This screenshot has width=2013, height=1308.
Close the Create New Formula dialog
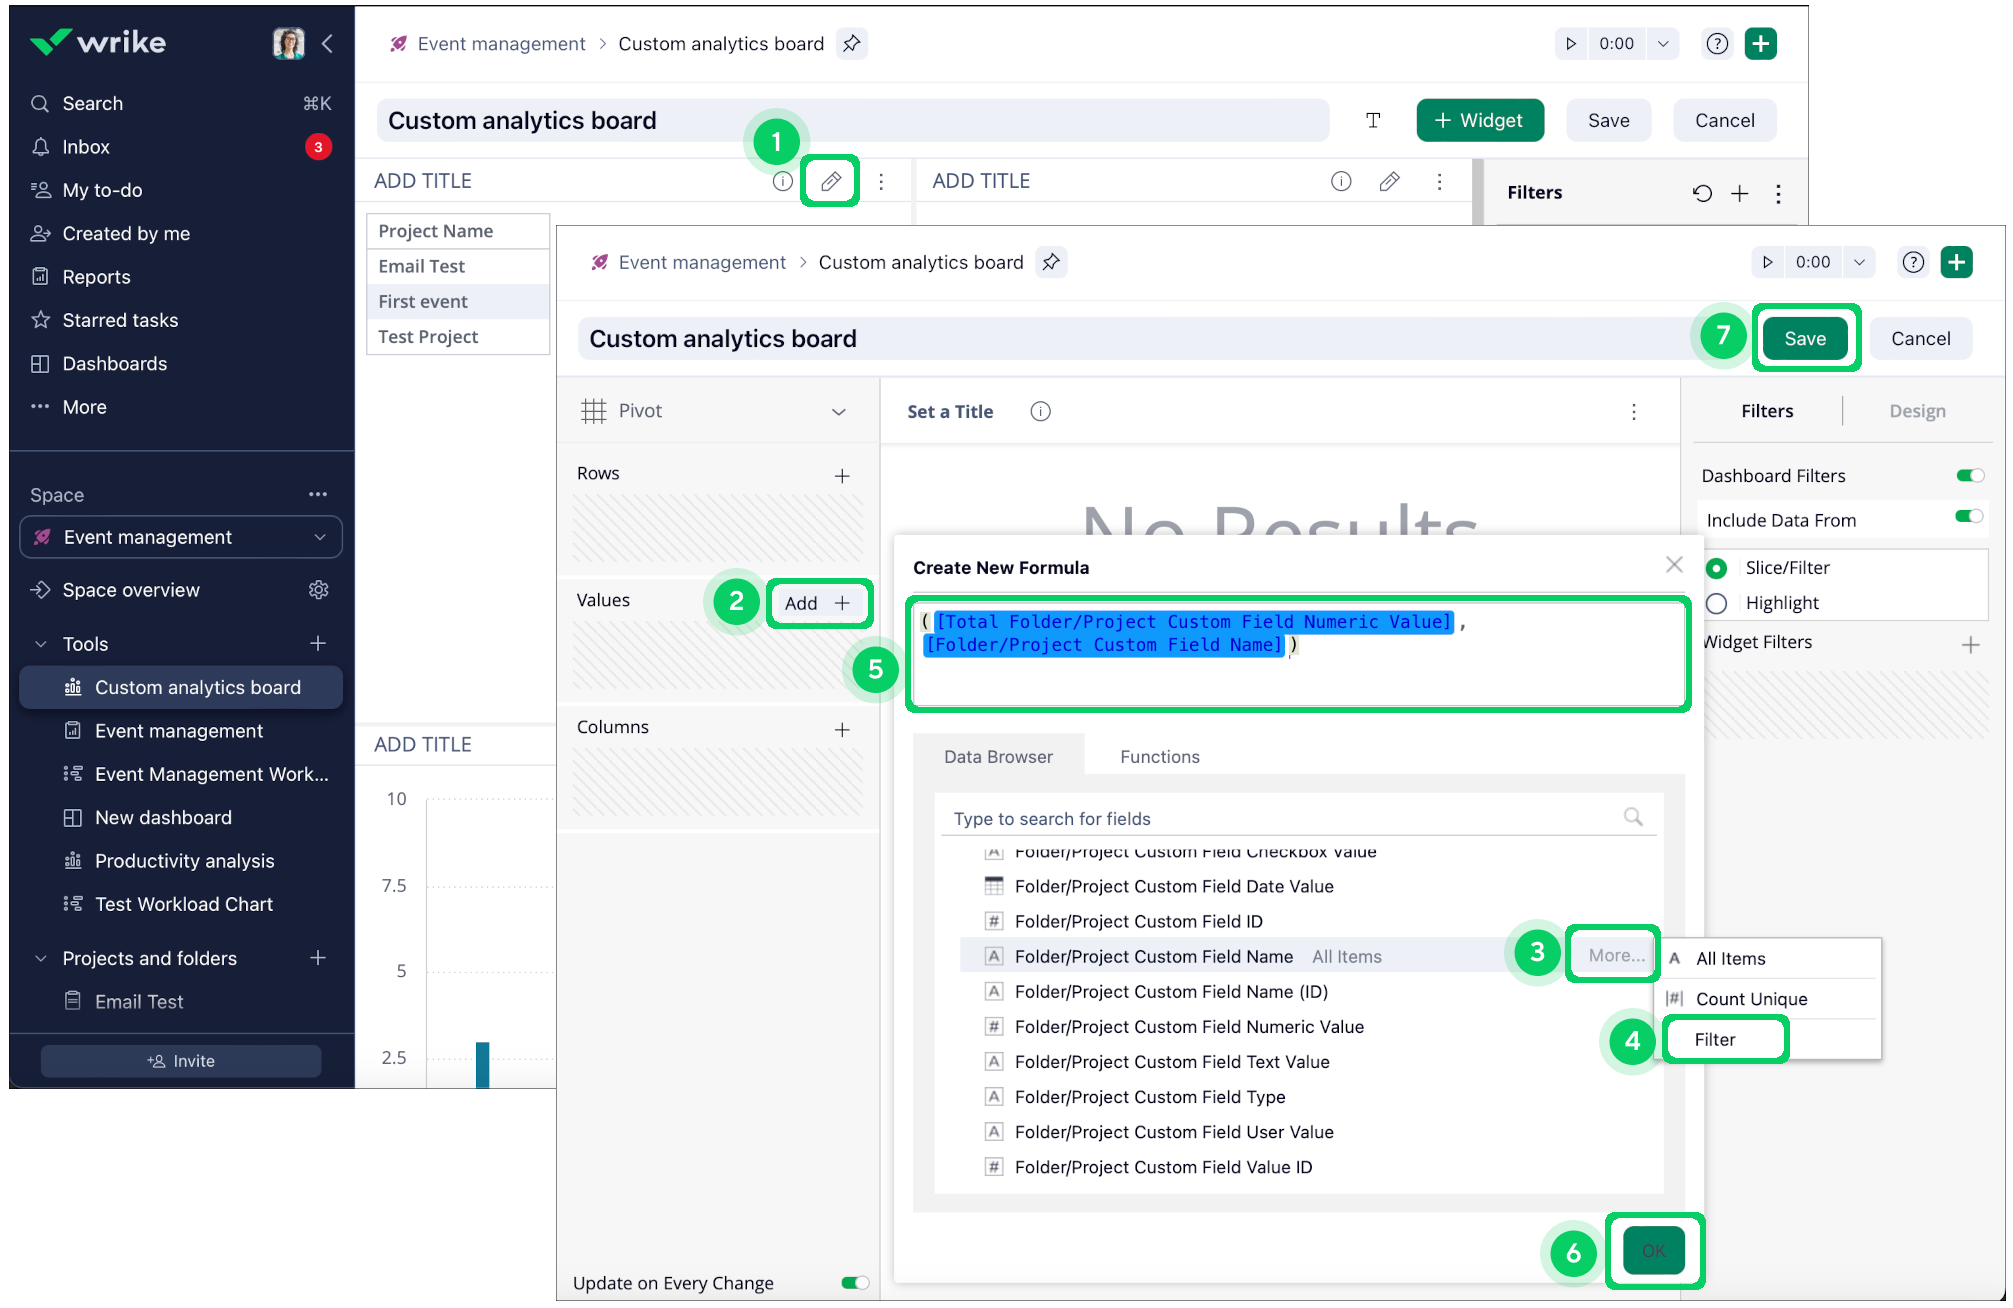pyautogui.click(x=1674, y=565)
